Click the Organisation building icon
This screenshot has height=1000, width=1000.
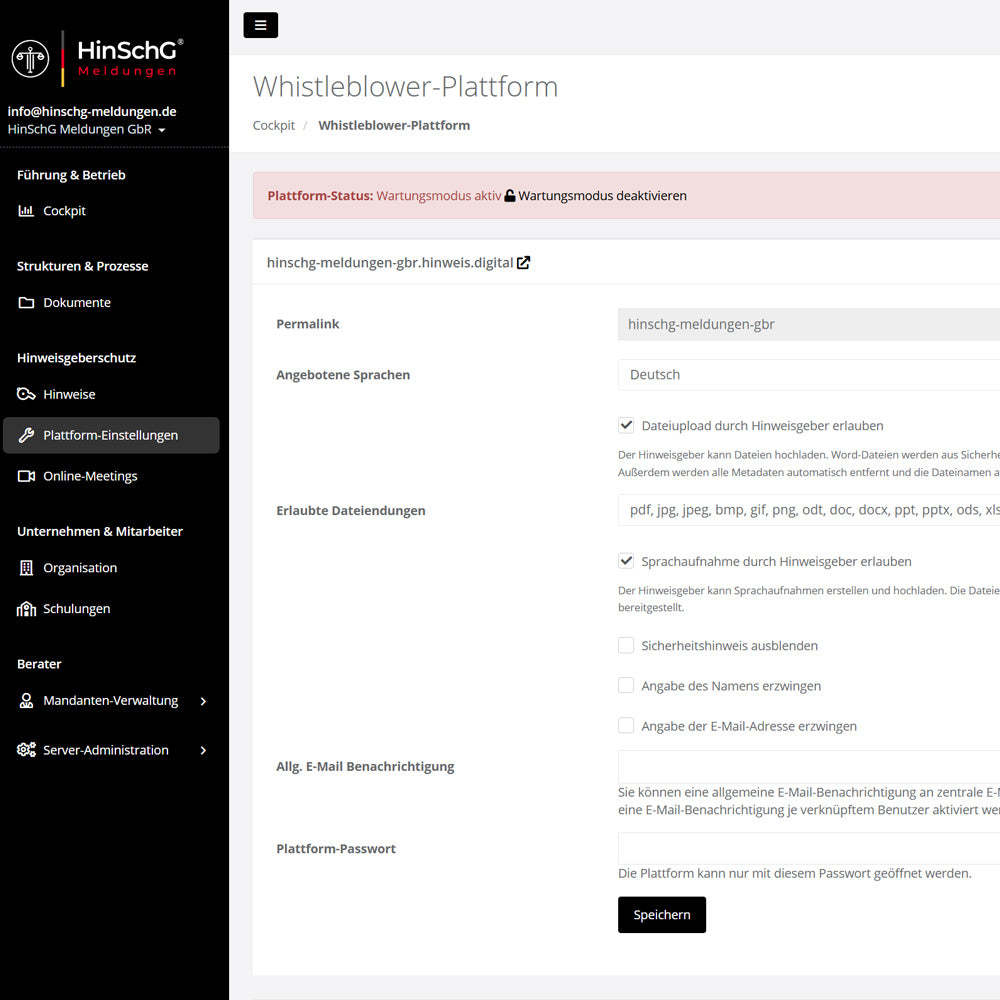[26, 568]
